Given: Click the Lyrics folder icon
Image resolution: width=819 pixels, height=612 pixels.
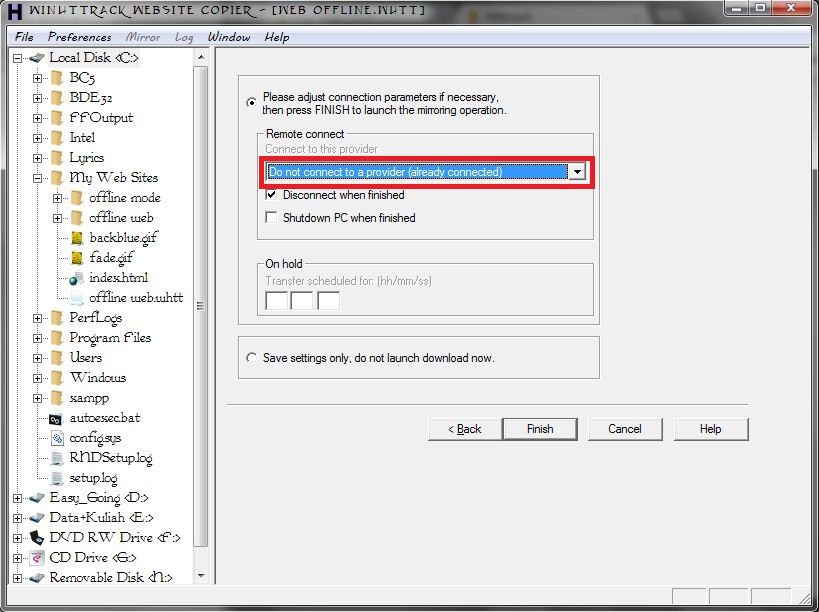Looking at the screenshot, I should tap(57, 158).
